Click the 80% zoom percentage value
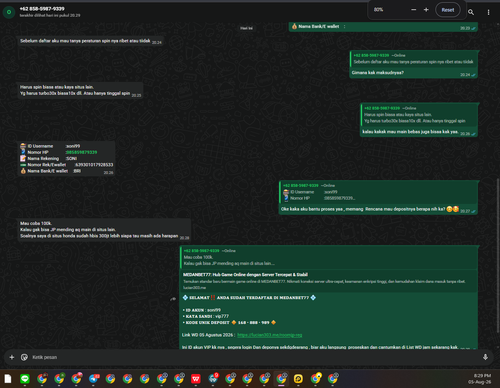 [378, 10]
